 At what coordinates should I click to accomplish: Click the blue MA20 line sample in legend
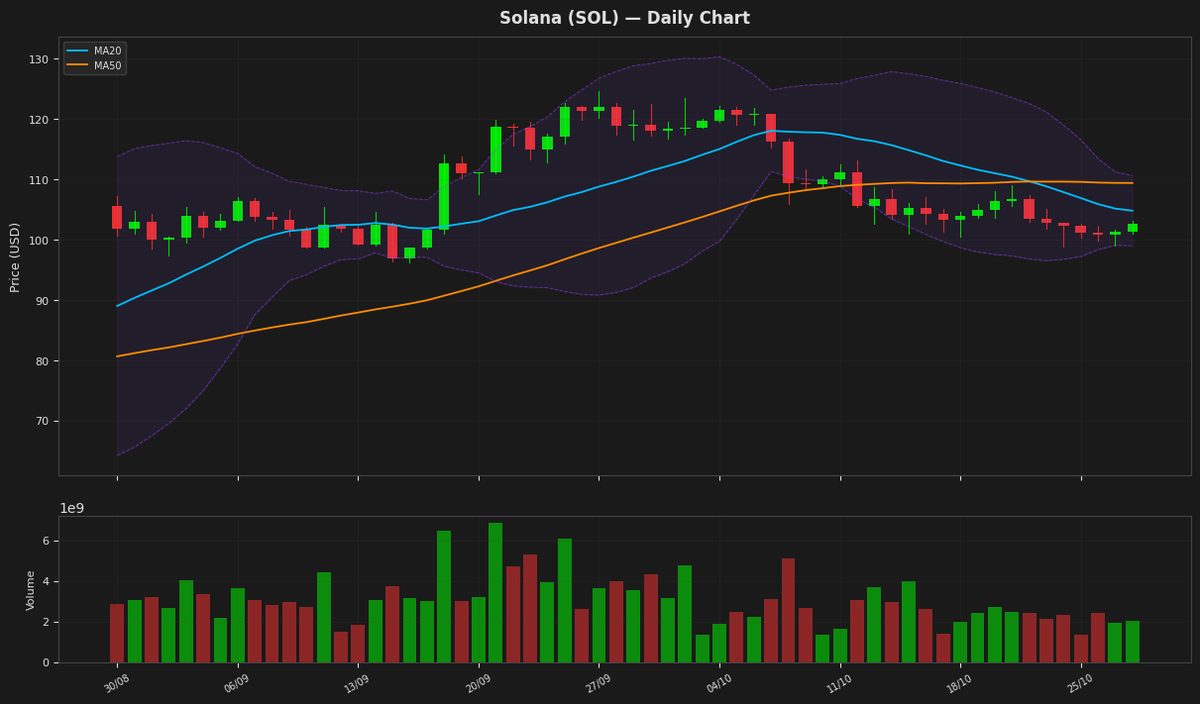pyautogui.click(x=78, y=50)
